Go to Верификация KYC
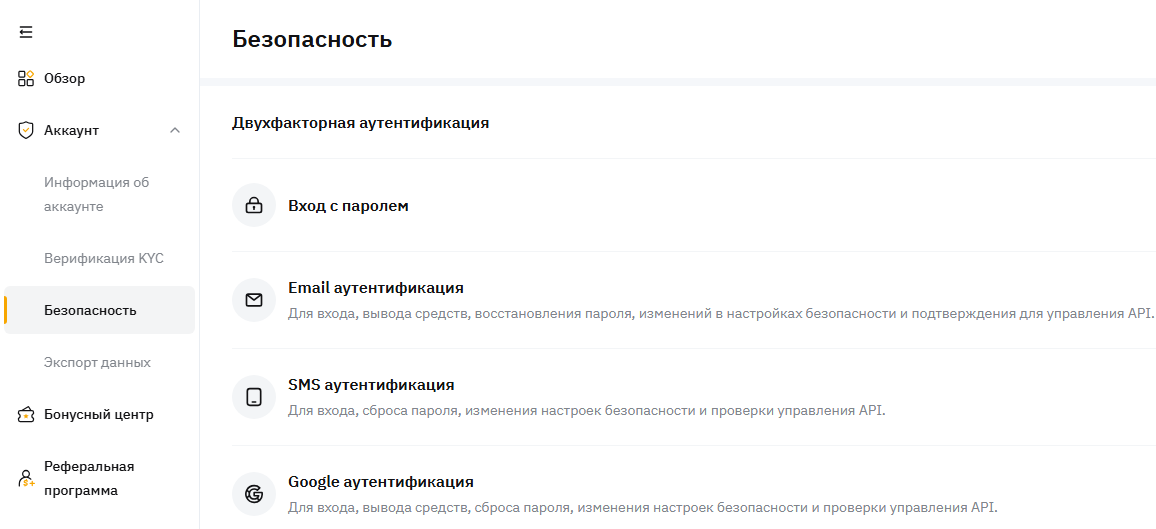 pos(104,258)
